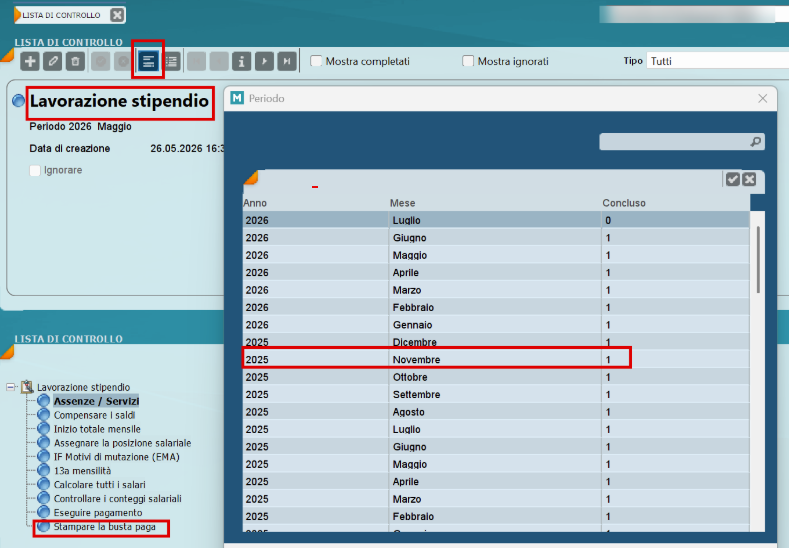
Task: Select period row 2025 Settembre
Action: click(x=496, y=395)
